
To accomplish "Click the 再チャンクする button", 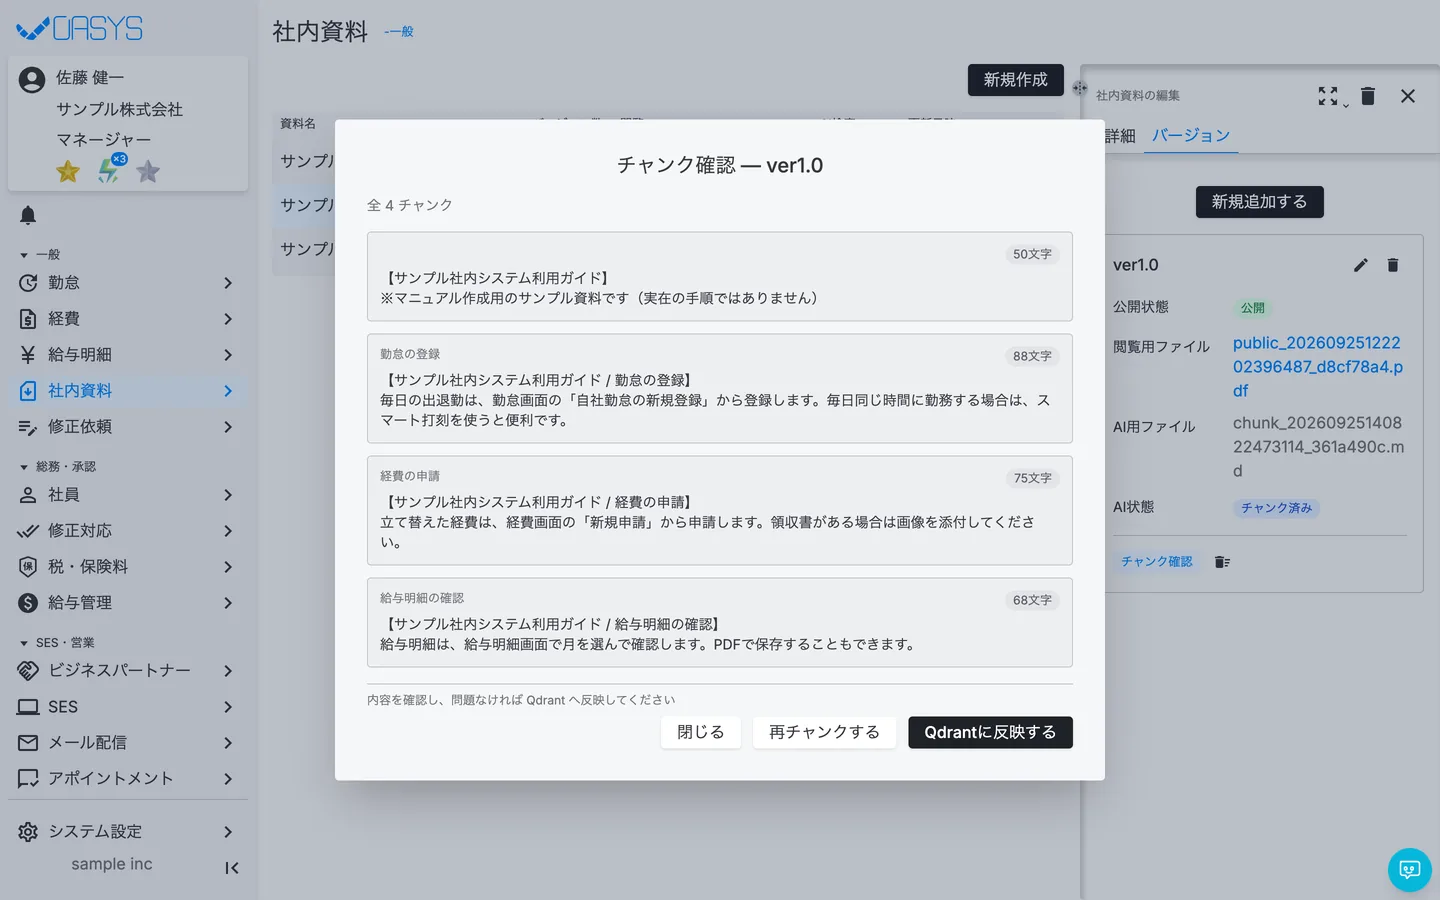I will click(x=824, y=732).
